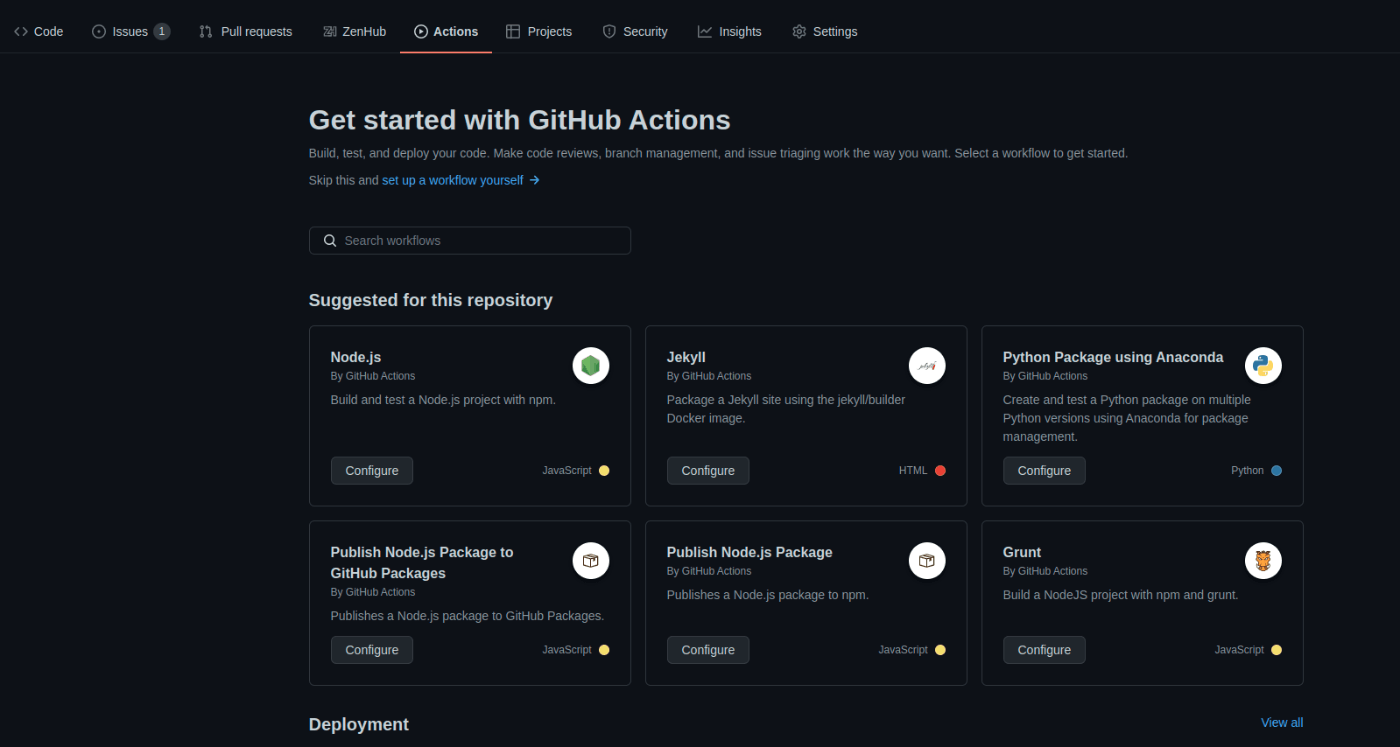Open the Projects tab
The image size is (1400, 747).
pyautogui.click(x=539, y=31)
